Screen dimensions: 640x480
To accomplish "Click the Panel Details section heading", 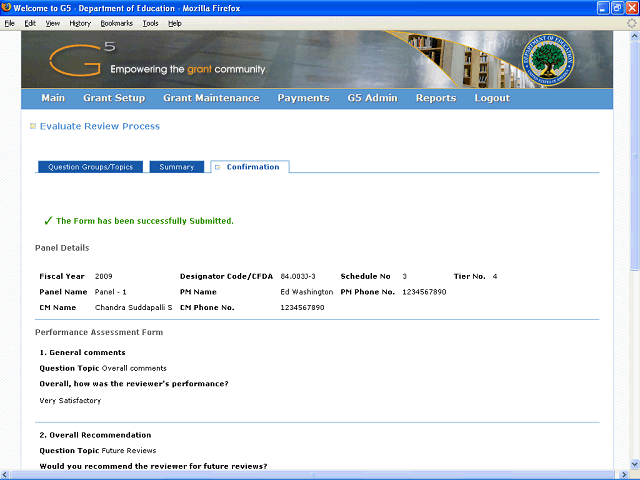I will coord(62,248).
